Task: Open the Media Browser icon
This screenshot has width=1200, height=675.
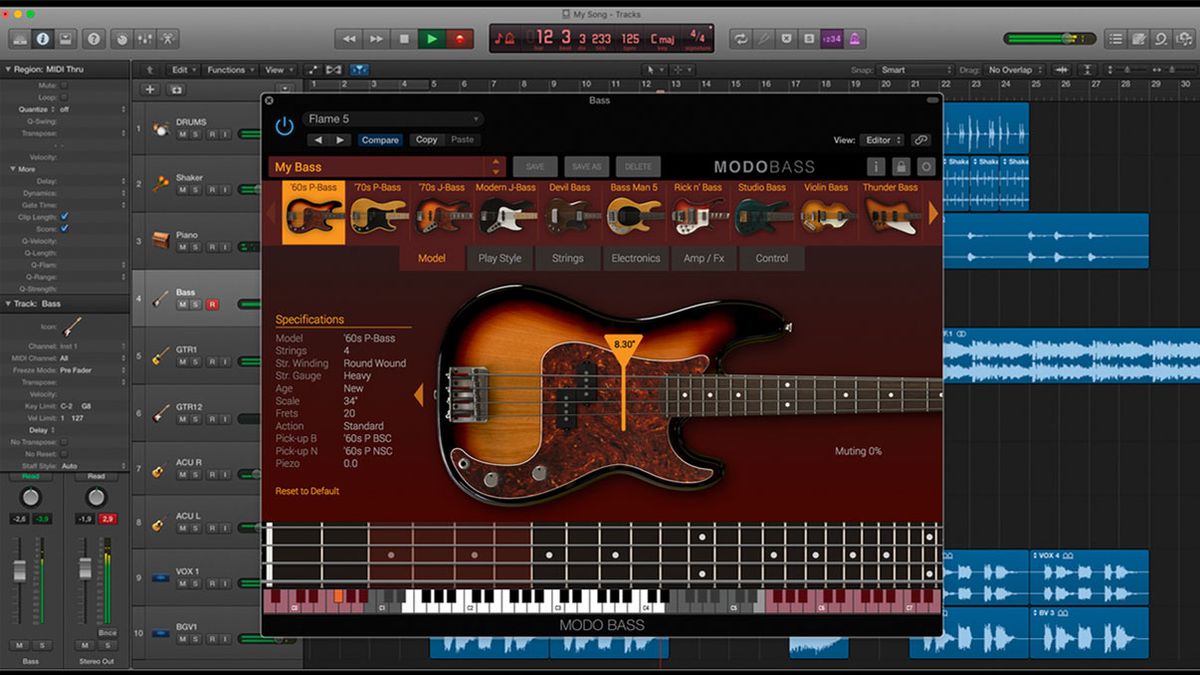Action: click(1185, 39)
